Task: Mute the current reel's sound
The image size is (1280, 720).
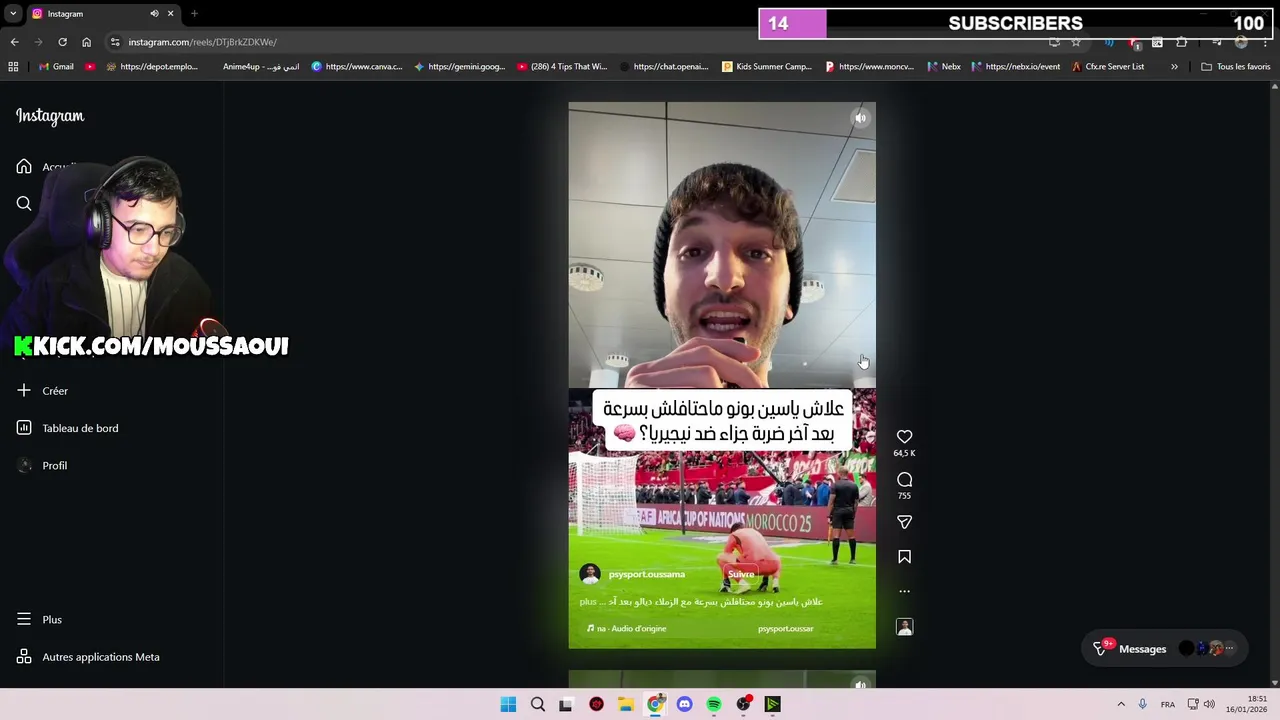Action: (860, 118)
